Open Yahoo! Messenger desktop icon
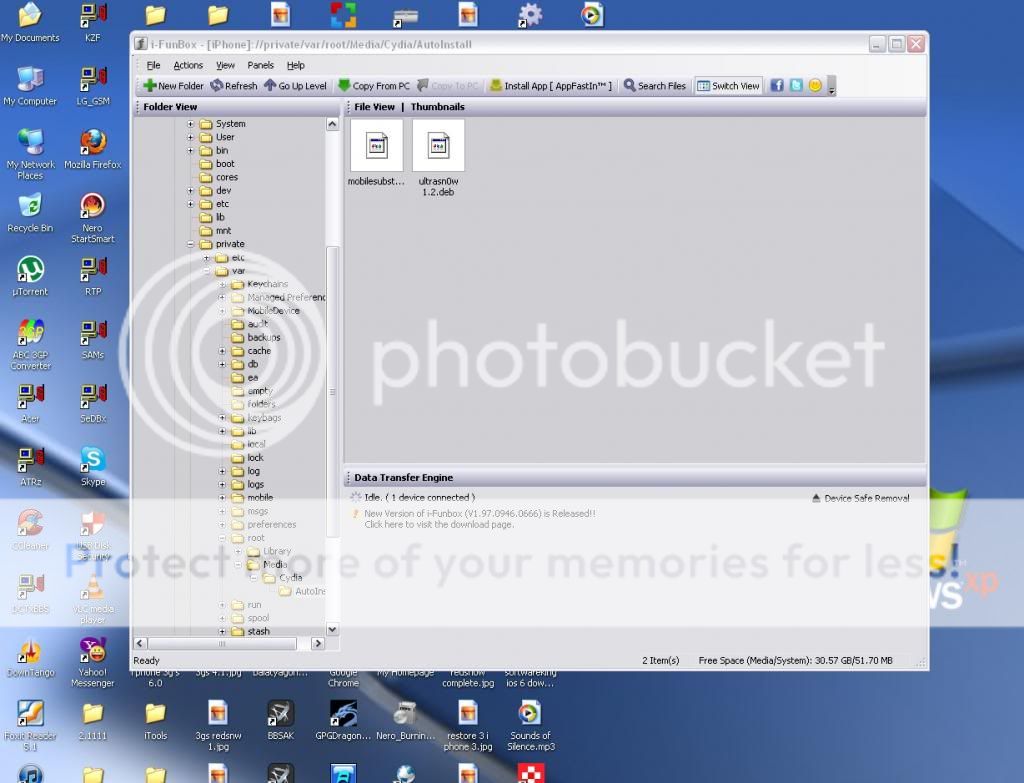 click(x=93, y=662)
